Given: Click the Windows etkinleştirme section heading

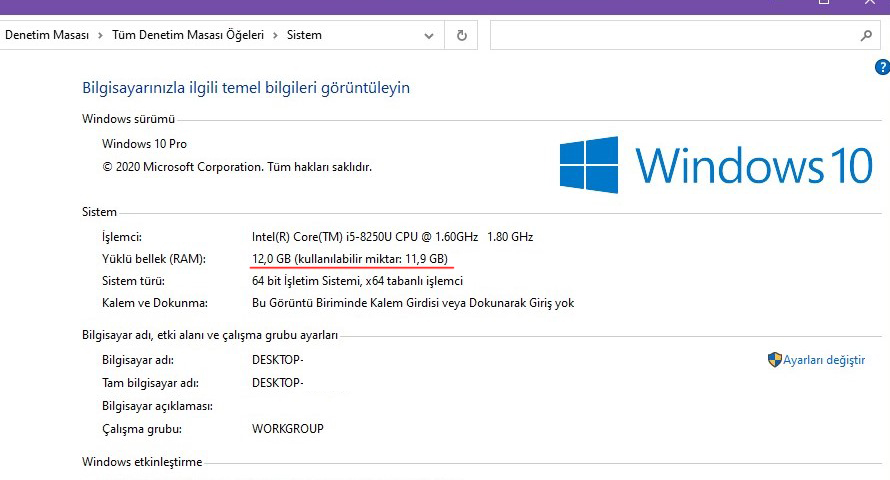Looking at the screenshot, I should [142, 462].
